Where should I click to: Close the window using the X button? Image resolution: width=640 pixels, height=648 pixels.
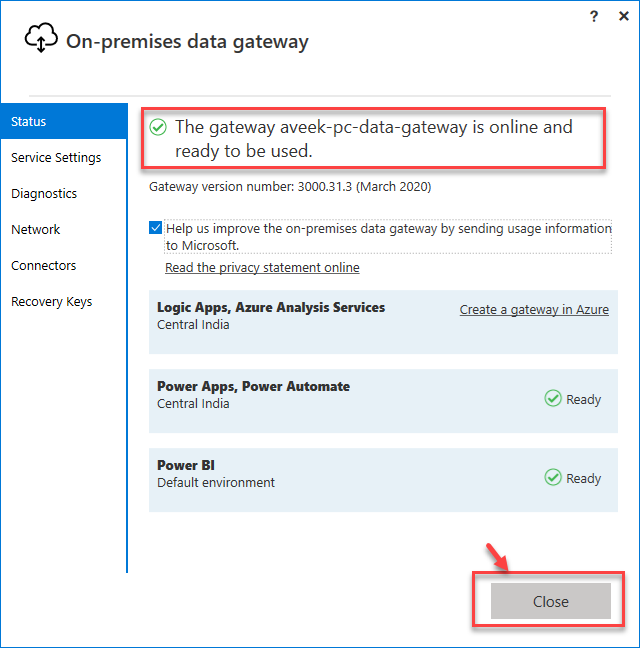coord(624,16)
